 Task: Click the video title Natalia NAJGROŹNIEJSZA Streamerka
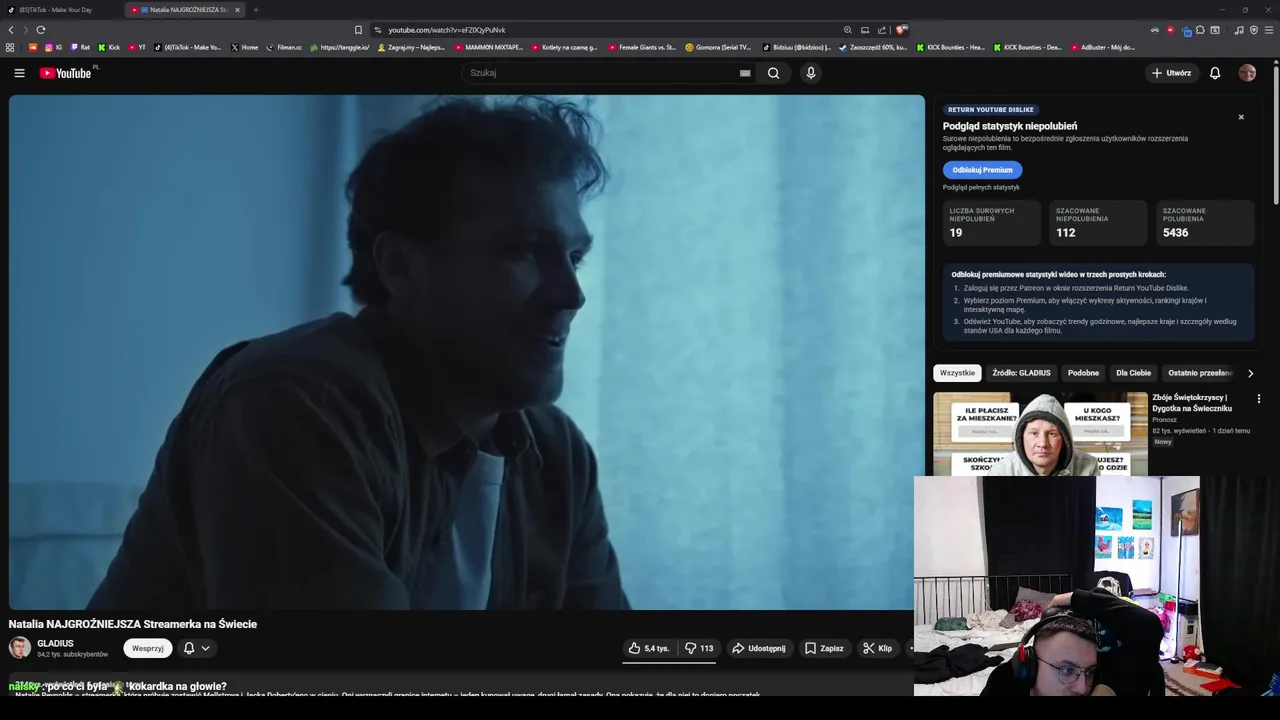[133, 624]
